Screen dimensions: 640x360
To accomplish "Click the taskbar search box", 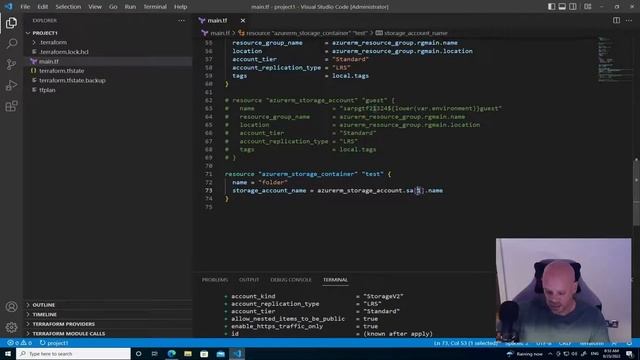I will (73, 353).
